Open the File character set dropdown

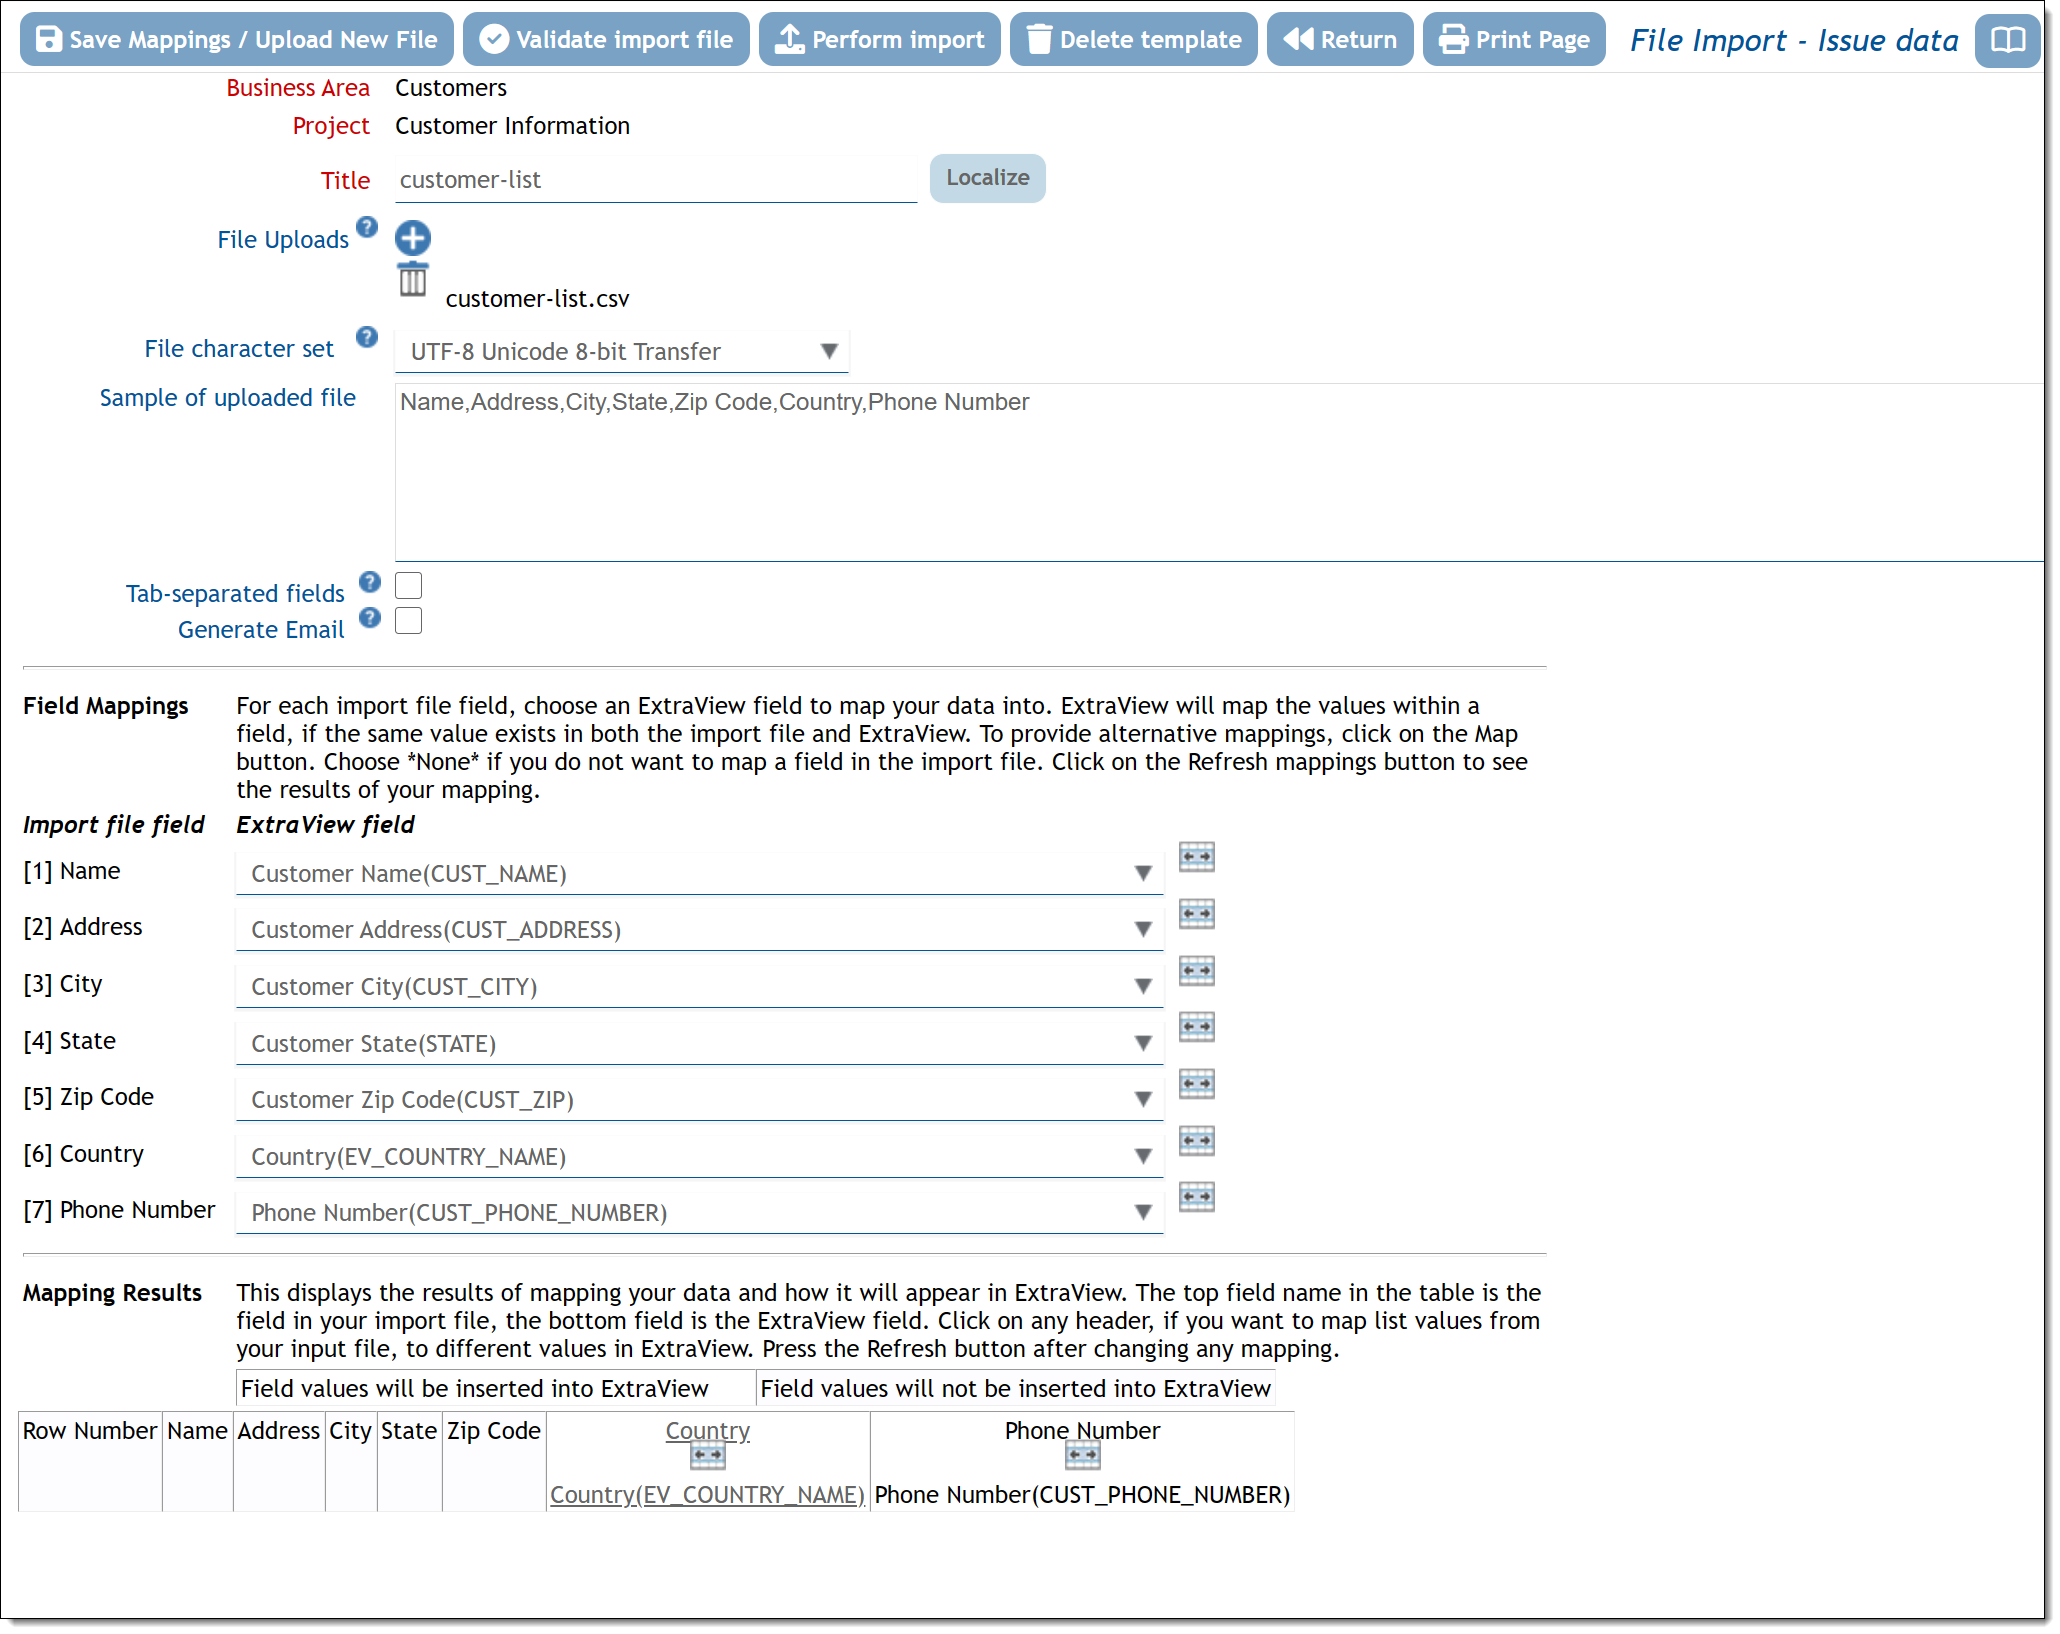tap(621, 351)
